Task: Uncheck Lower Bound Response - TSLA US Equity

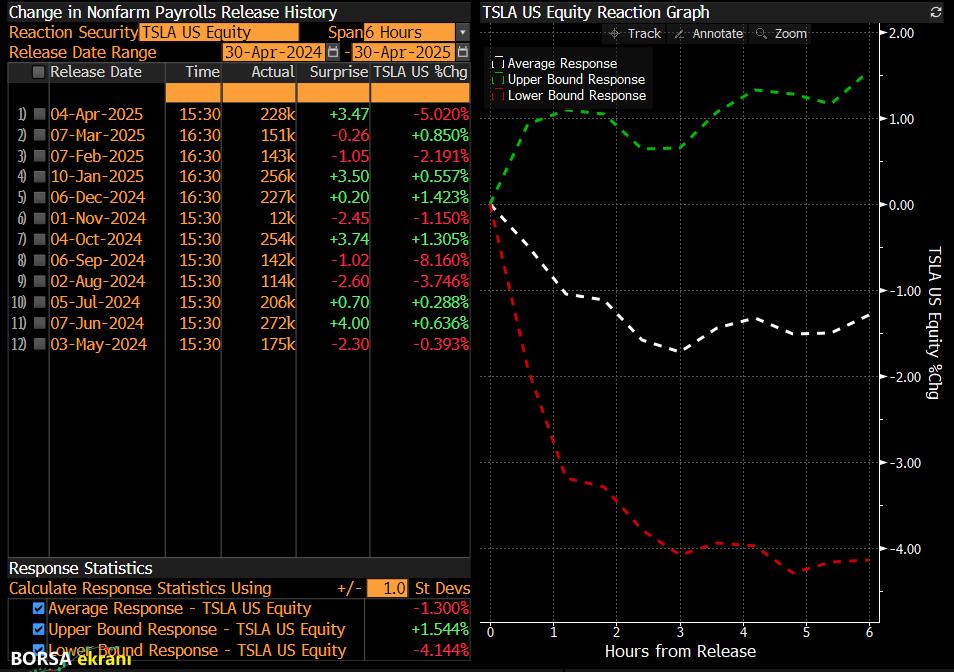Action: tap(38, 649)
